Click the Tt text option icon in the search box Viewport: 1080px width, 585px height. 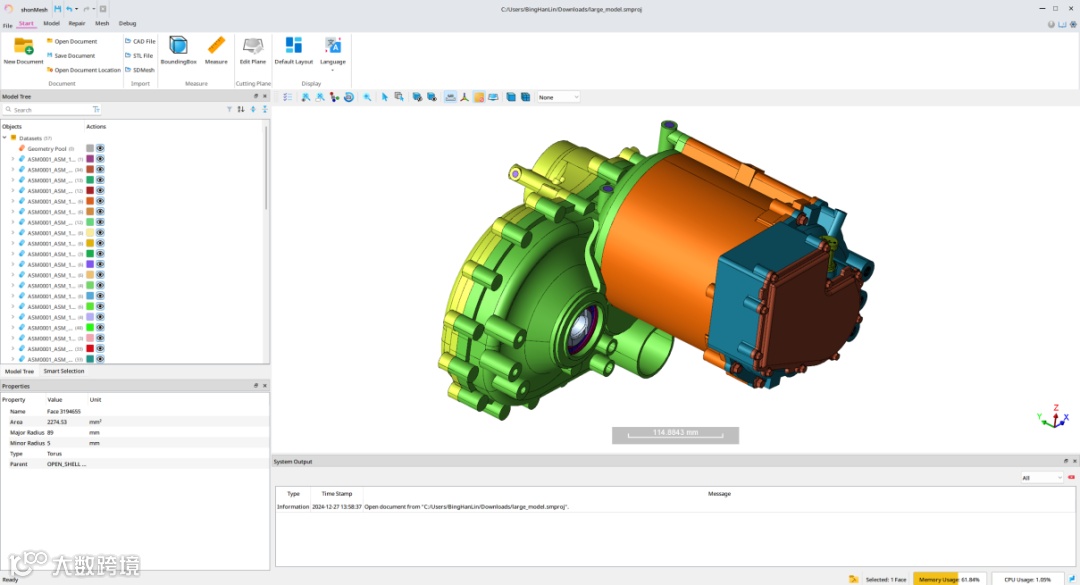[96, 110]
